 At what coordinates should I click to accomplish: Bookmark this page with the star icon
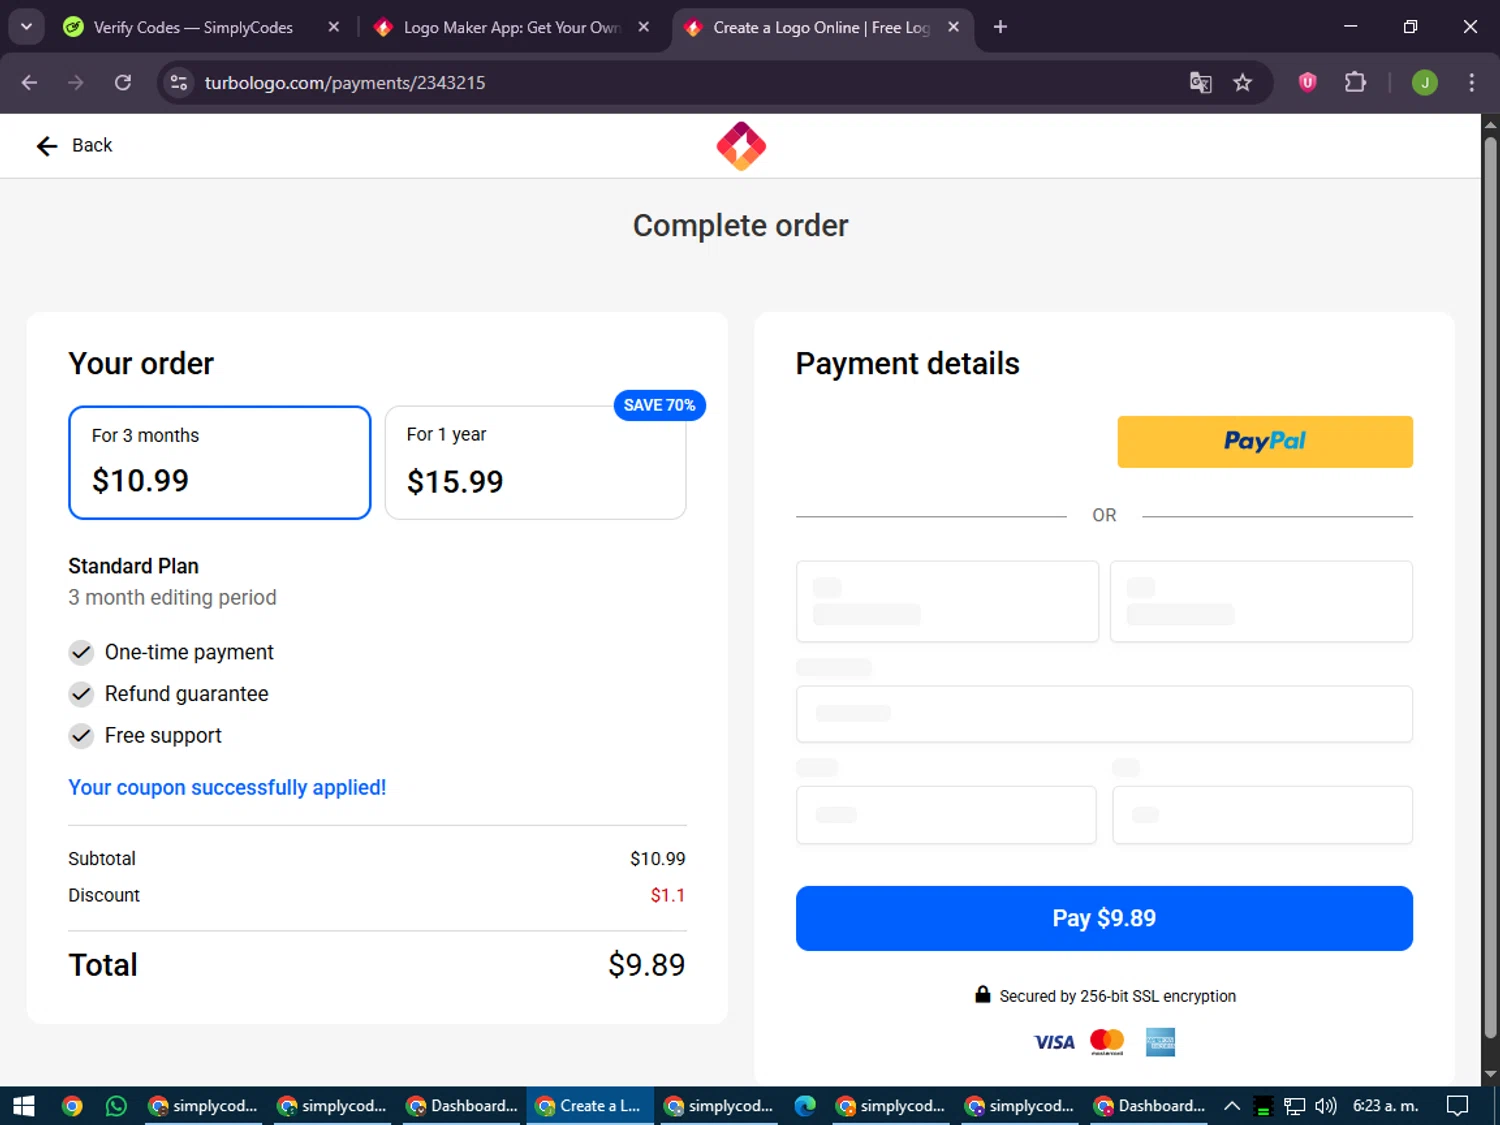pyautogui.click(x=1242, y=83)
